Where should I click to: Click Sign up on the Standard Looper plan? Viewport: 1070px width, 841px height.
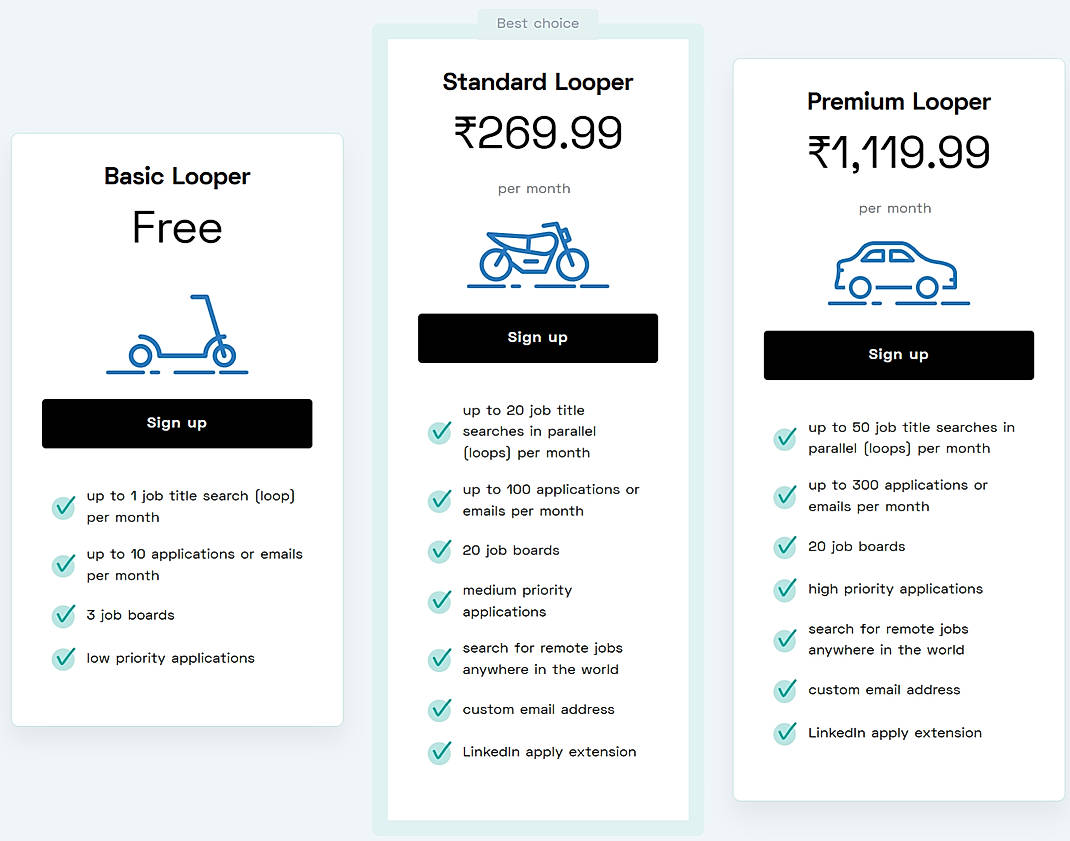(537, 337)
